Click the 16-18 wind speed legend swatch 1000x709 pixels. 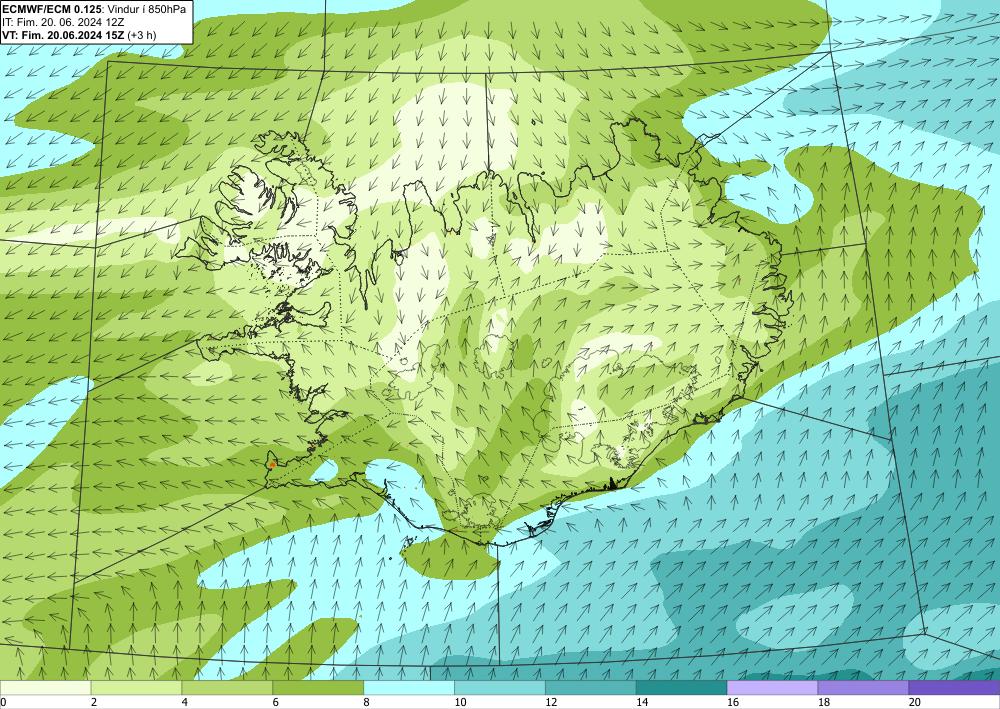772,687
